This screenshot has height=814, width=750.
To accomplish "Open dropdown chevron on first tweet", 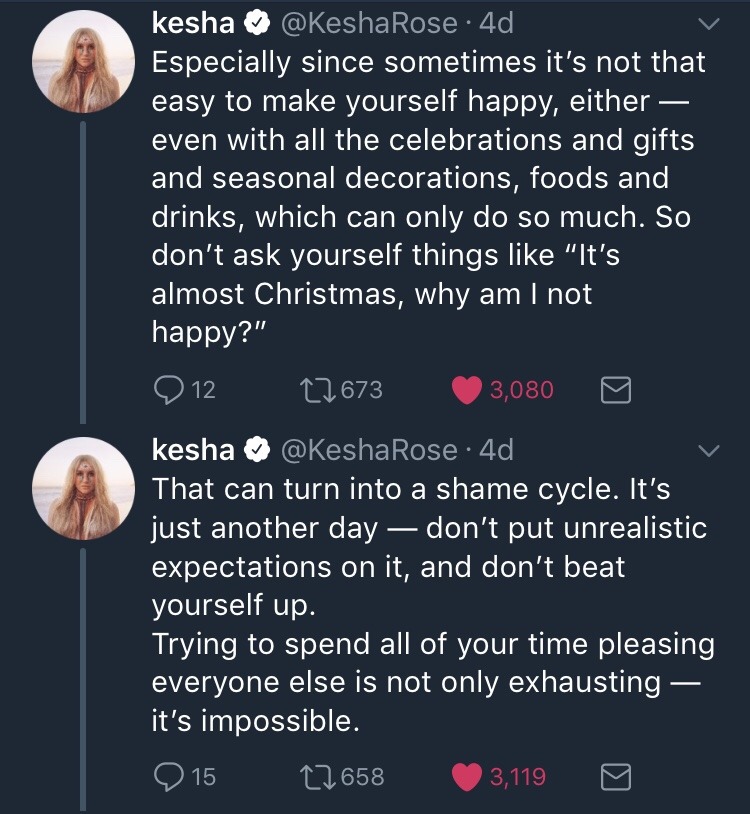I will click(x=708, y=24).
